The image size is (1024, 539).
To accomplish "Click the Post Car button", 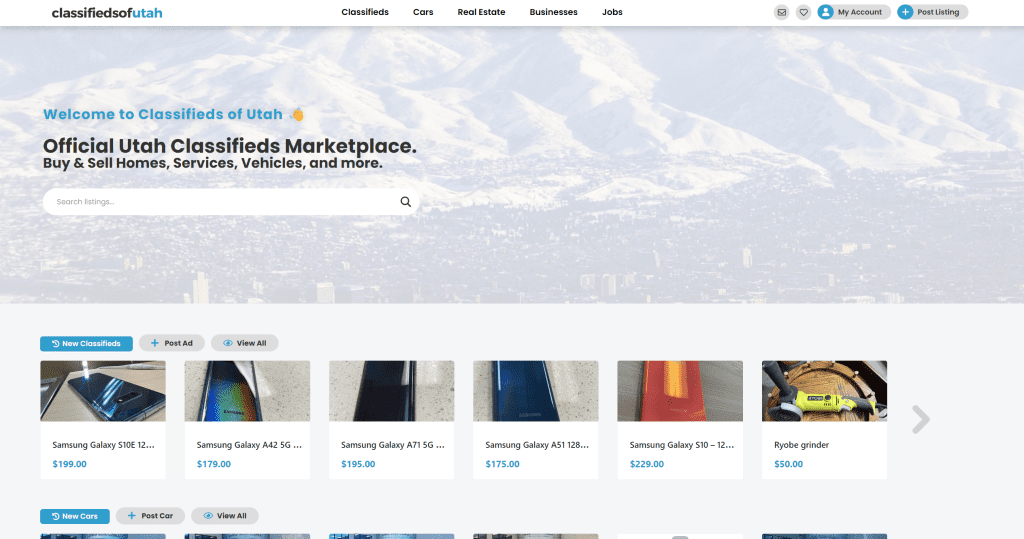I will [150, 516].
